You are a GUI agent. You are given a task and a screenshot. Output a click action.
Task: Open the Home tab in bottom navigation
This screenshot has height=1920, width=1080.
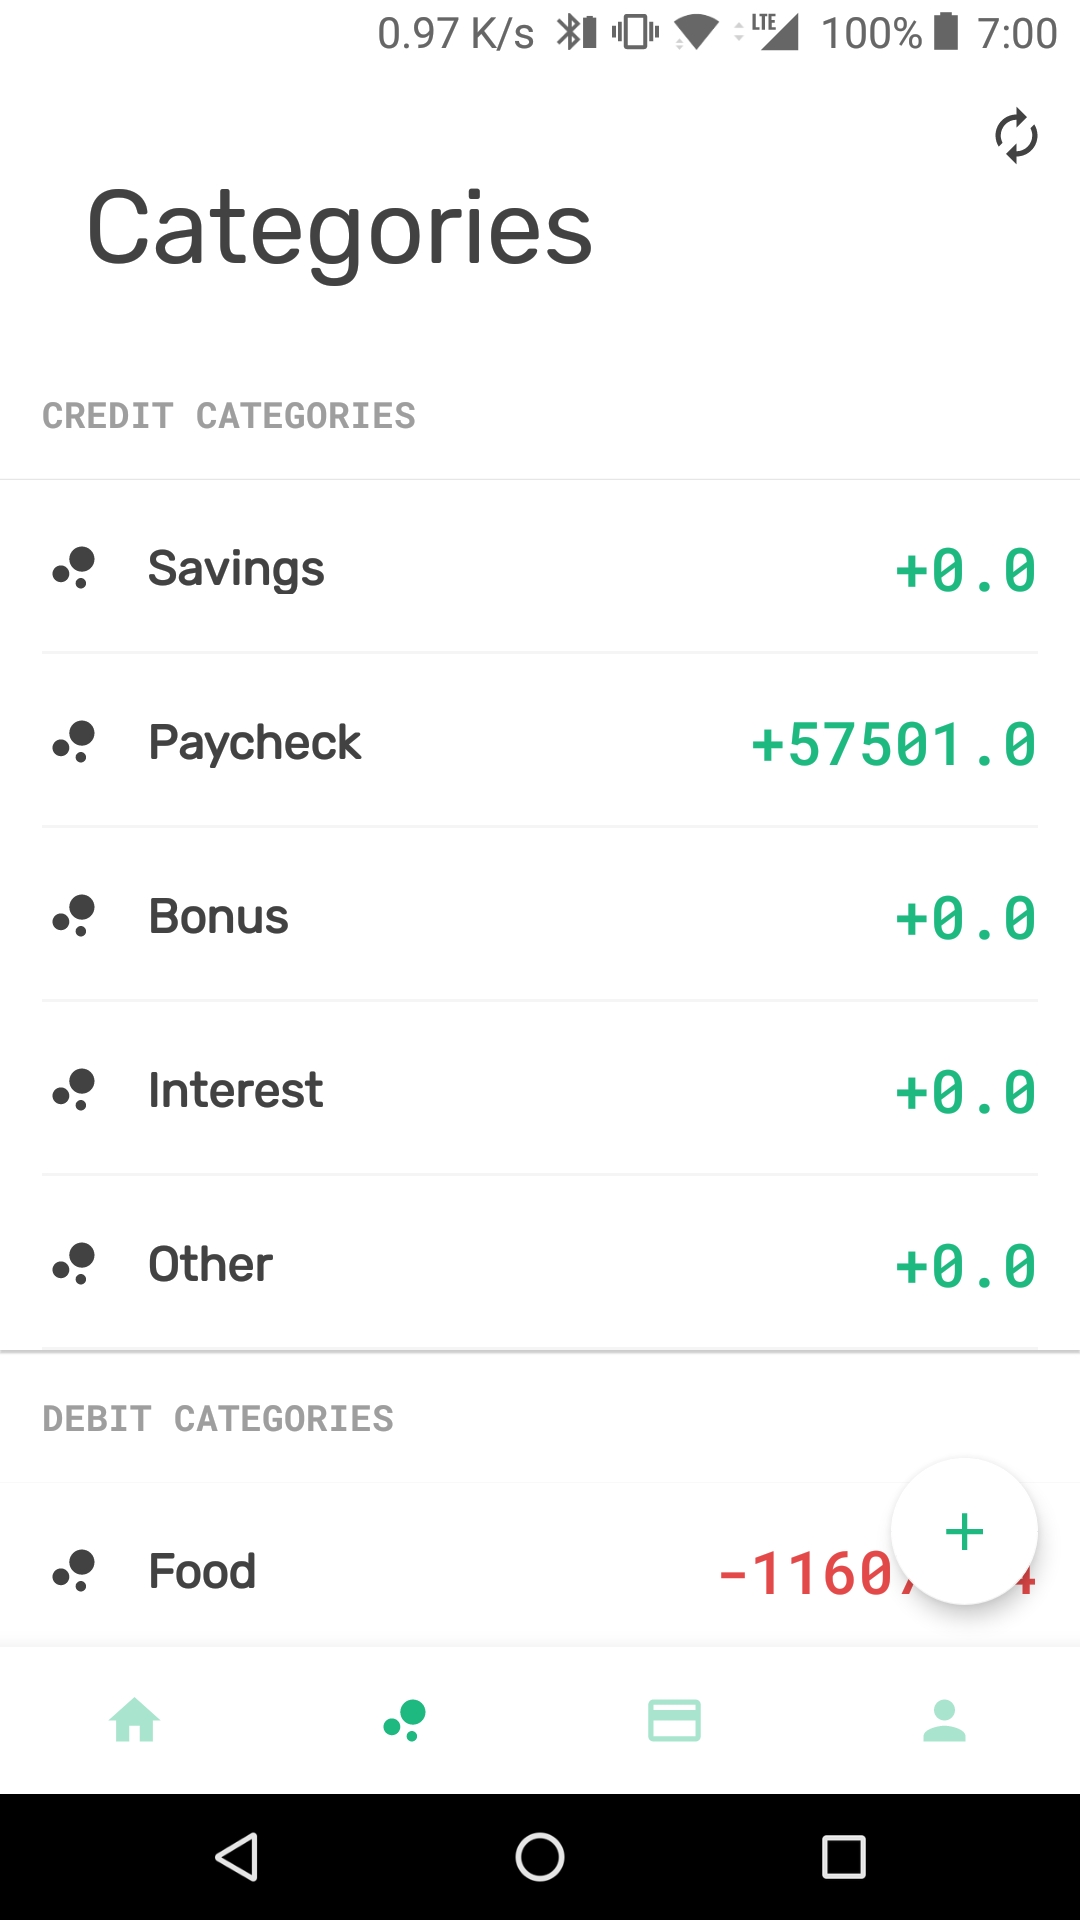135,1720
